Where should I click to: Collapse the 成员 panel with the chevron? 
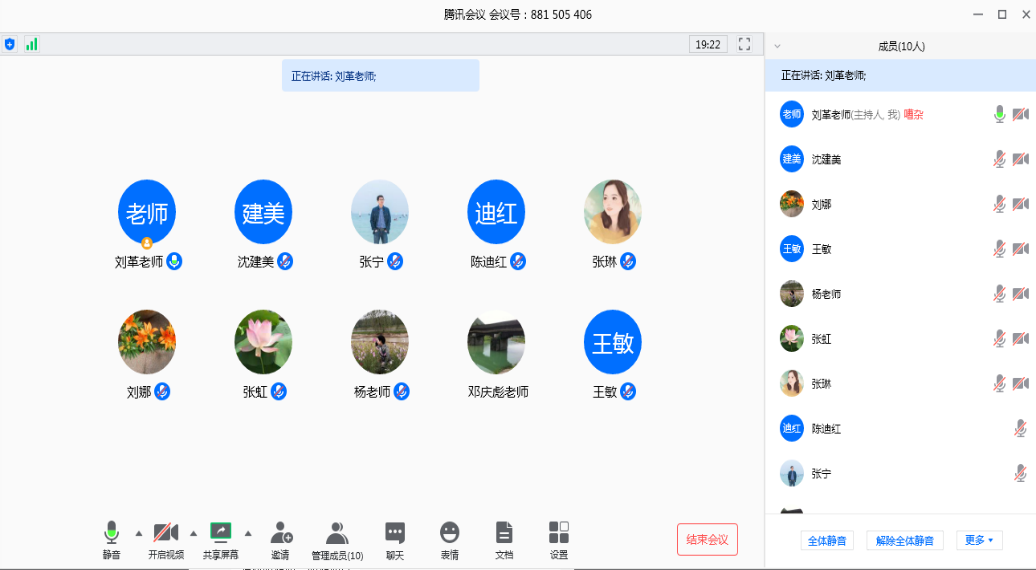[x=778, y=46]
